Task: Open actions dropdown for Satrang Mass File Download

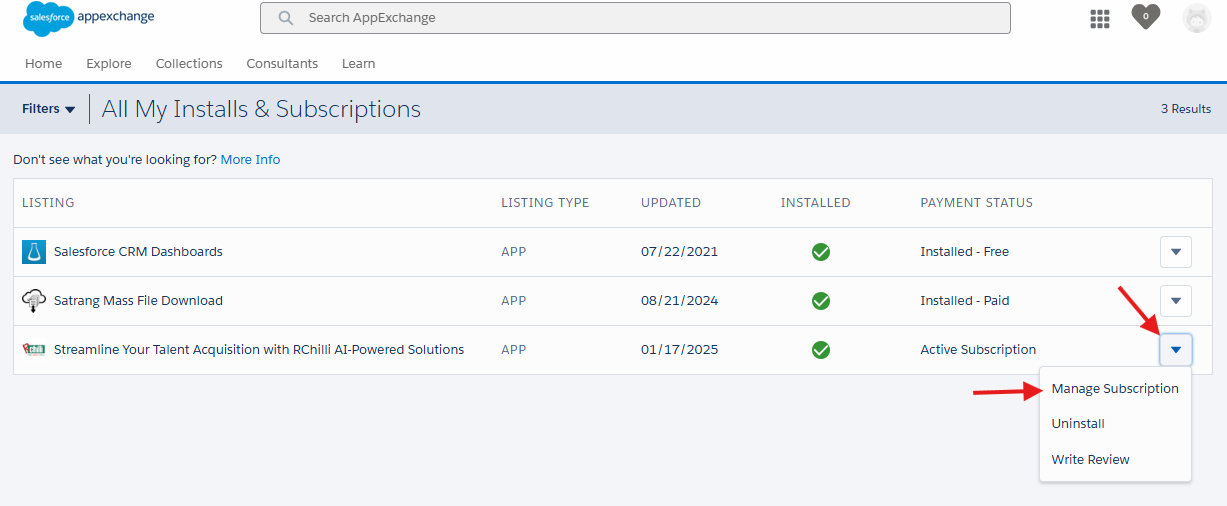Action: pyautogui.click(x=1175, y=300)
